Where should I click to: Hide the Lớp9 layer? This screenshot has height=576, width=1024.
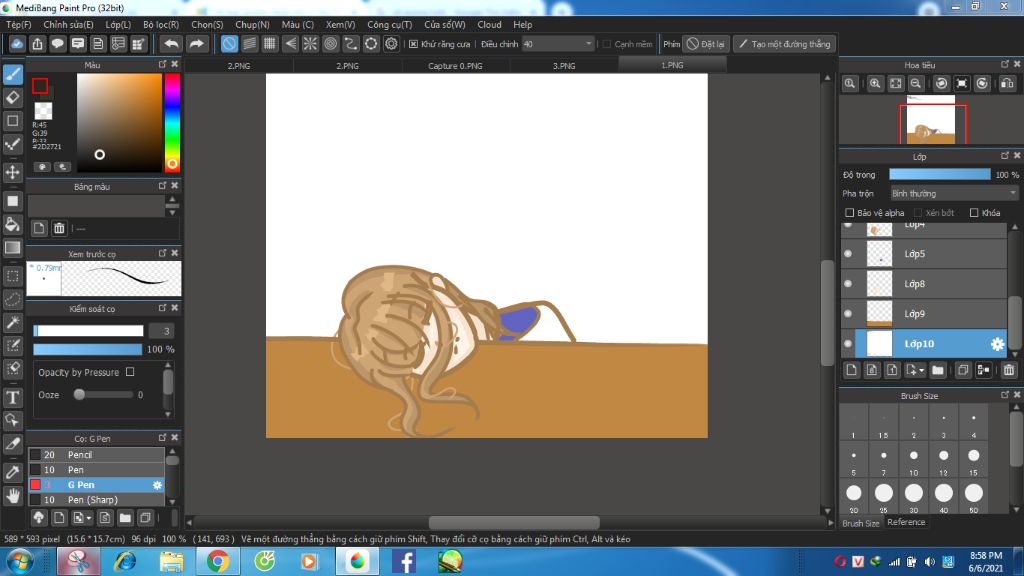tap(848, 313)
